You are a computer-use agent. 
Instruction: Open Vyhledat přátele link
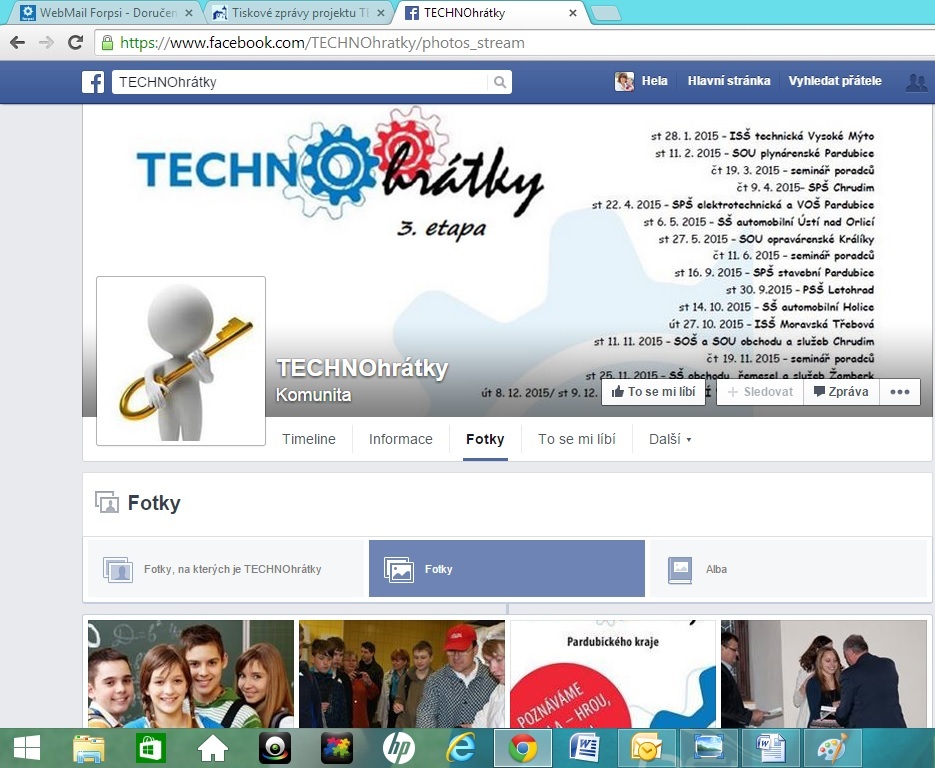(x=835, y=81)
